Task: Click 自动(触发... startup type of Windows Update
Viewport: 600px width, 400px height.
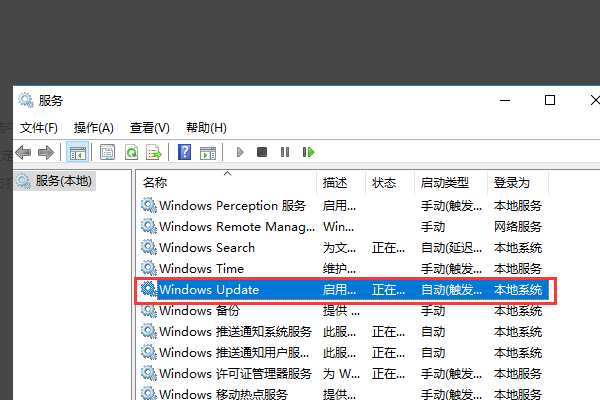Action: pos(452,290)
